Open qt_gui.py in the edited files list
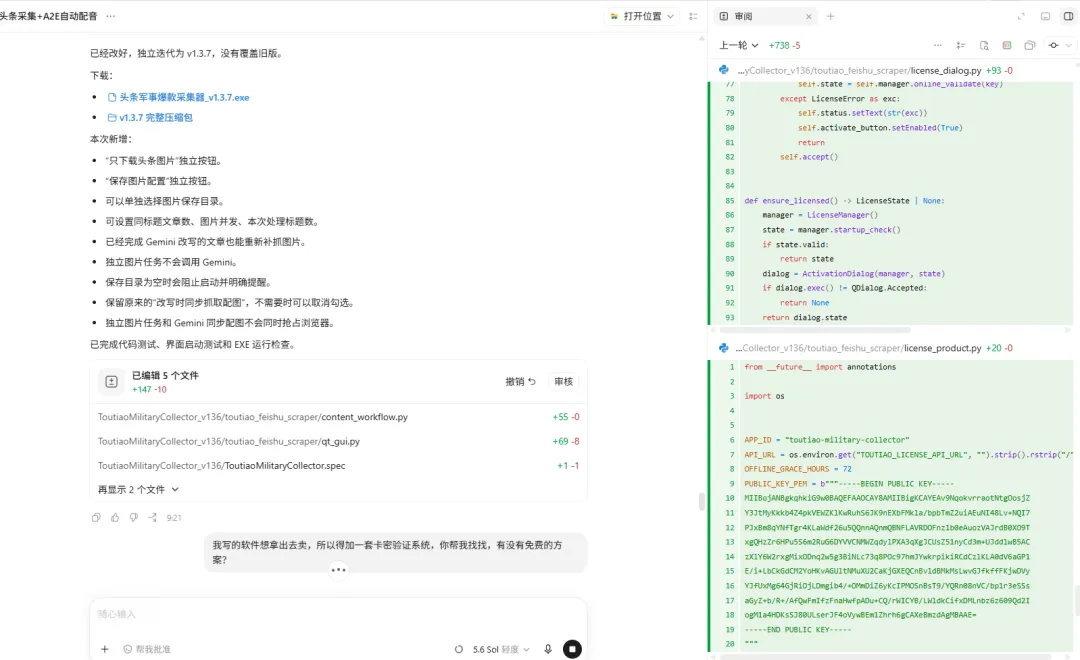1080x660 pixels. click(338, 441)
